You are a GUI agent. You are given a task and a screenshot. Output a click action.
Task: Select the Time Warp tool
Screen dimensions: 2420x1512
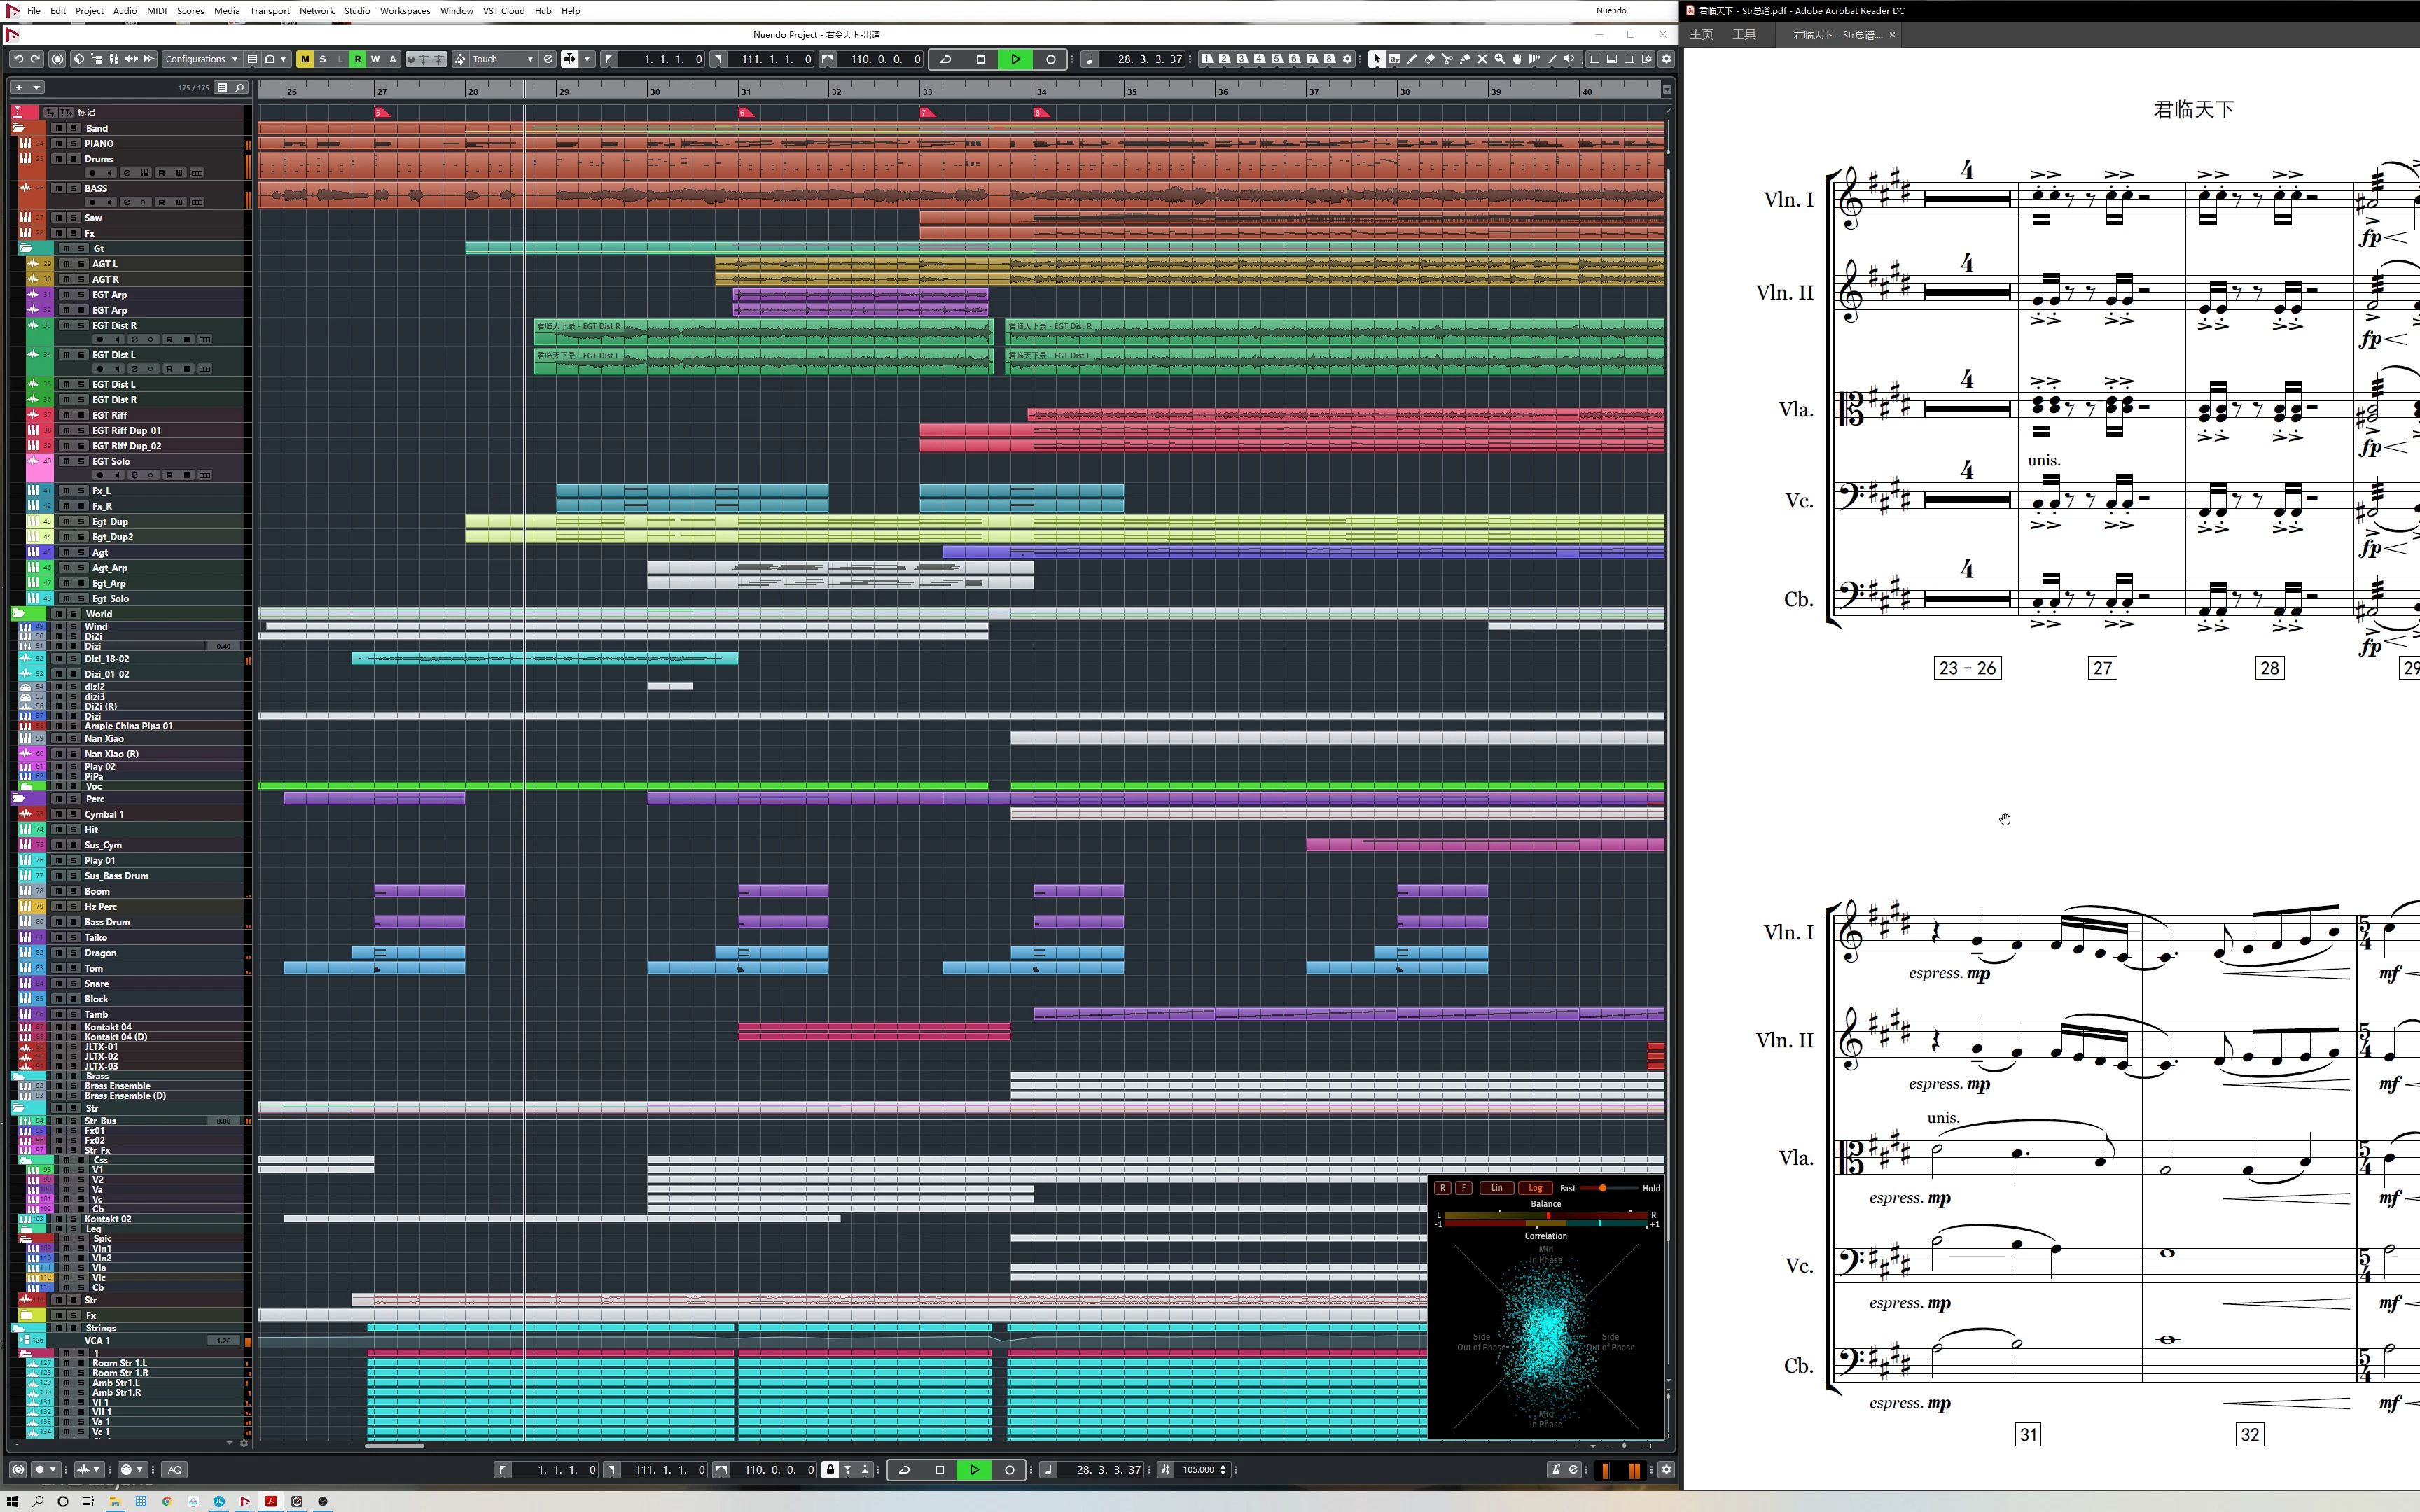[x=1534, y=59]
